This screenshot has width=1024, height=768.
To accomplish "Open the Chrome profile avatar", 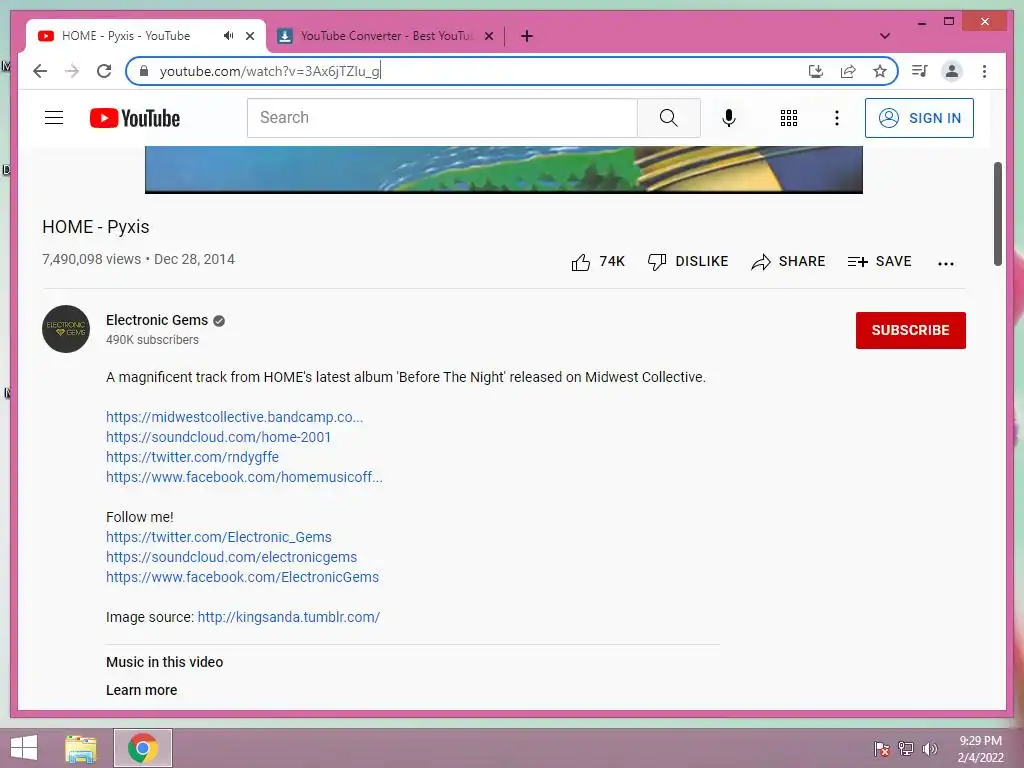I will (952, 71).
